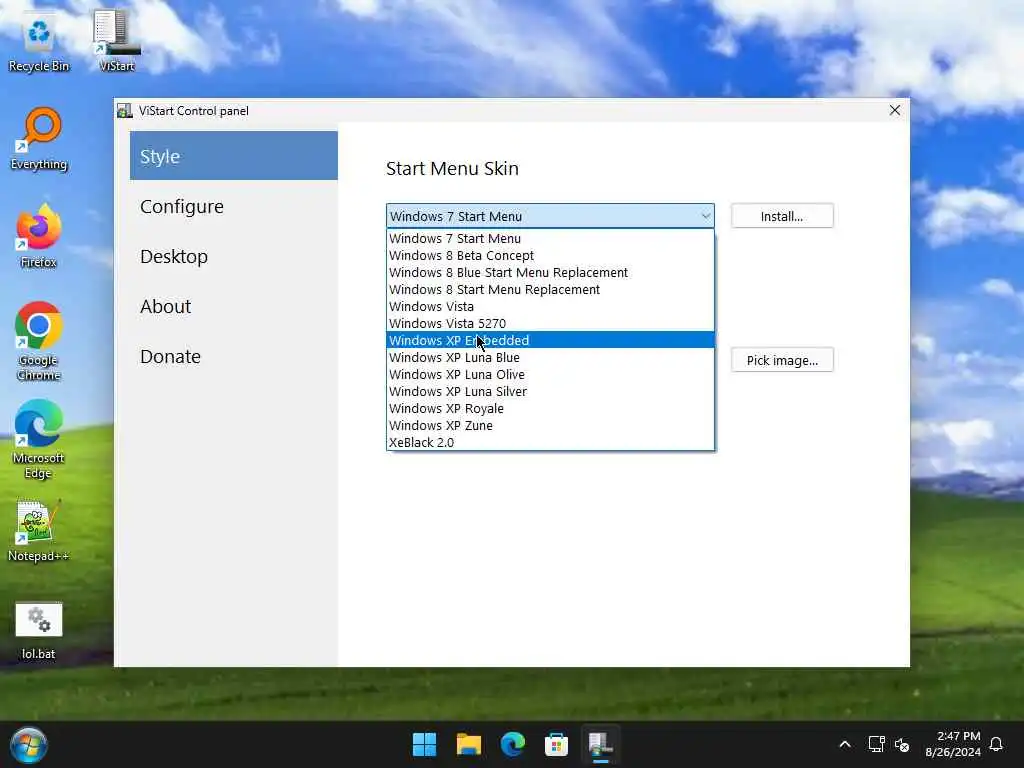Image resolution: width=1024 pixels, height=768 pixels.
Task: Launch the Everything search desktop icon
Action: pyautogui.click(x=39, y=139)
